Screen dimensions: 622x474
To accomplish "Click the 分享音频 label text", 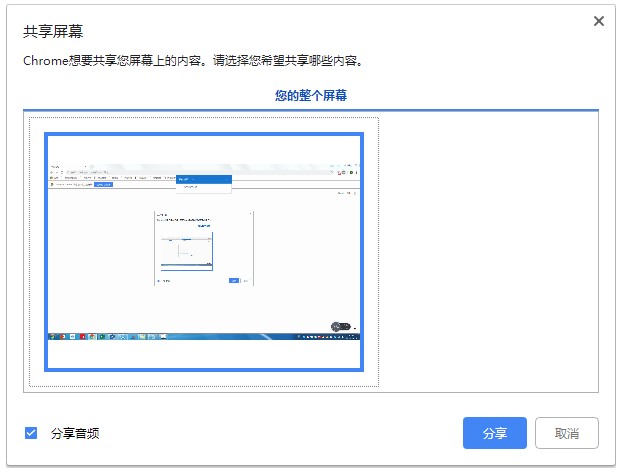I will (x=75, y=433).
